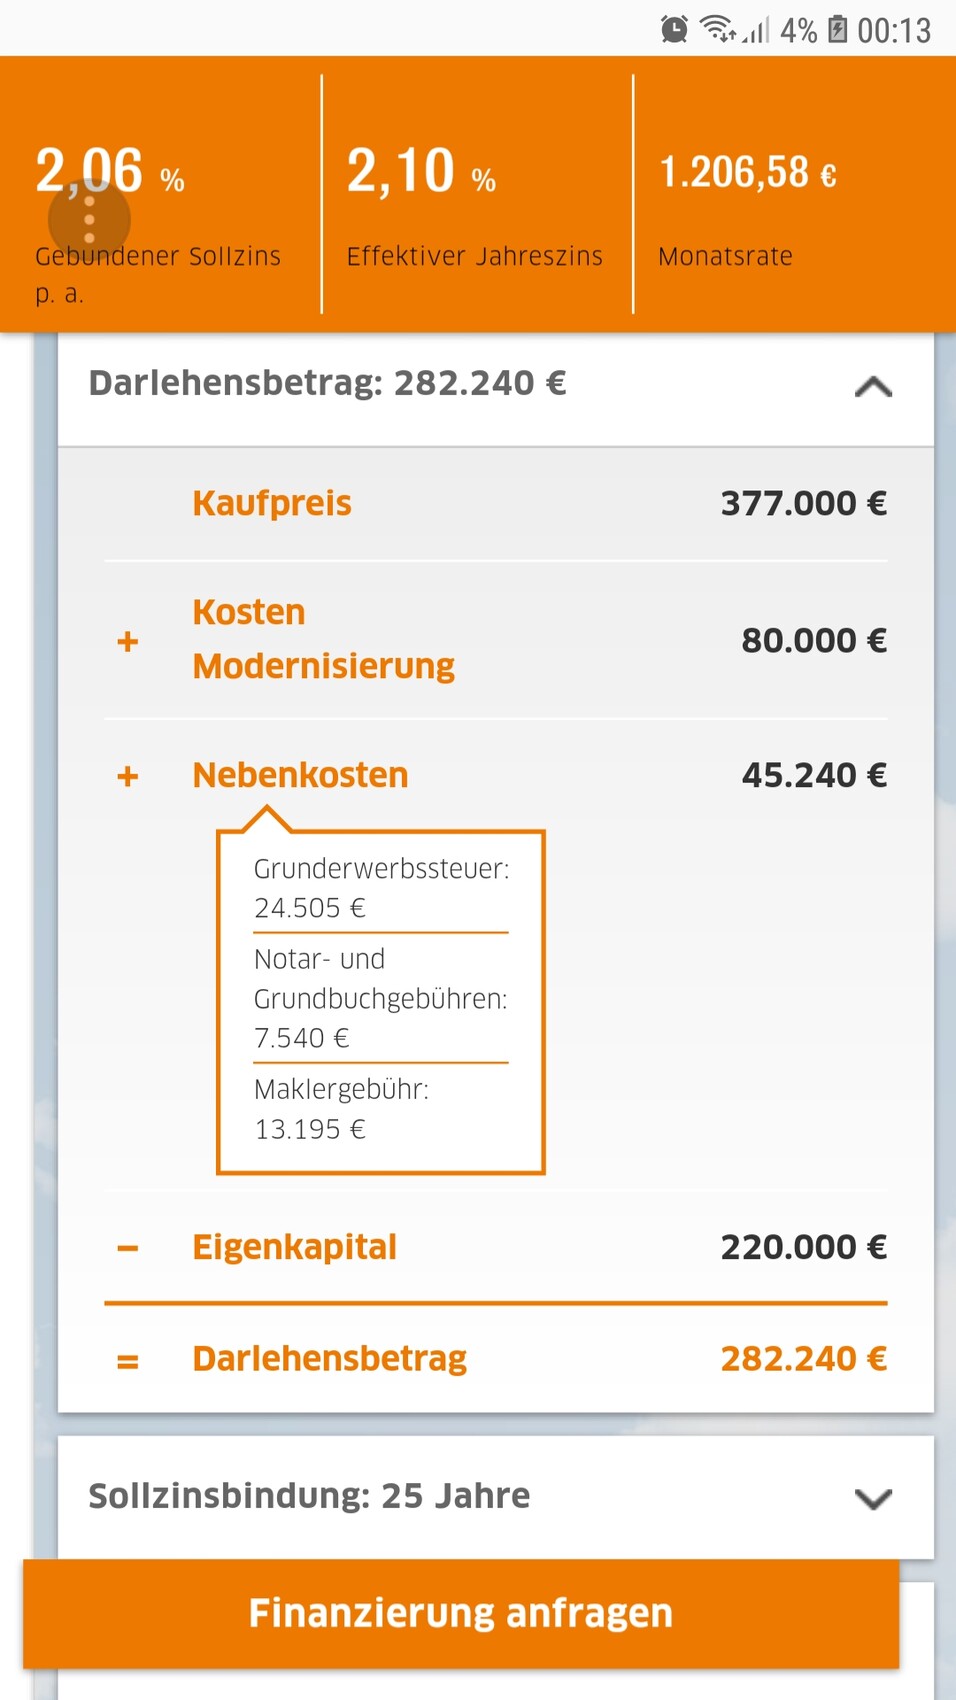Open the Kaufpreis row
956x1700 pixels.
[272, 503]
